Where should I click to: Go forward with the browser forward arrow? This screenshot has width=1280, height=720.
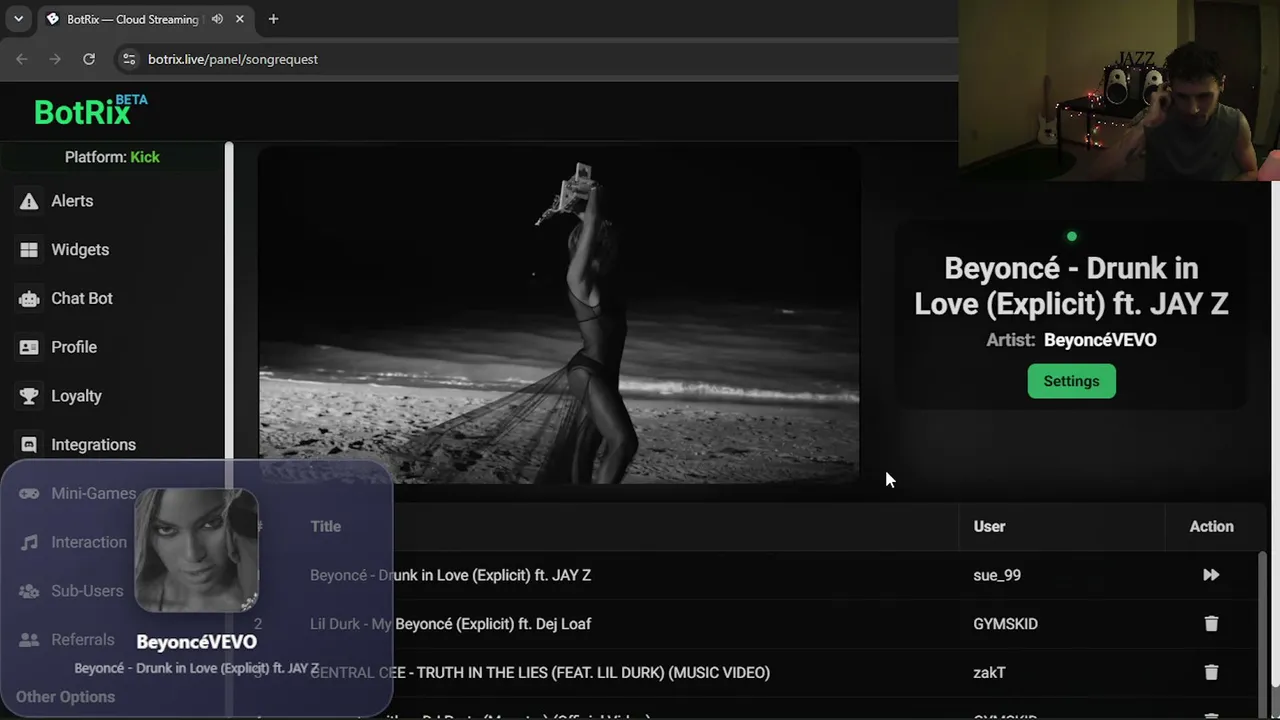tap(55, 59)
